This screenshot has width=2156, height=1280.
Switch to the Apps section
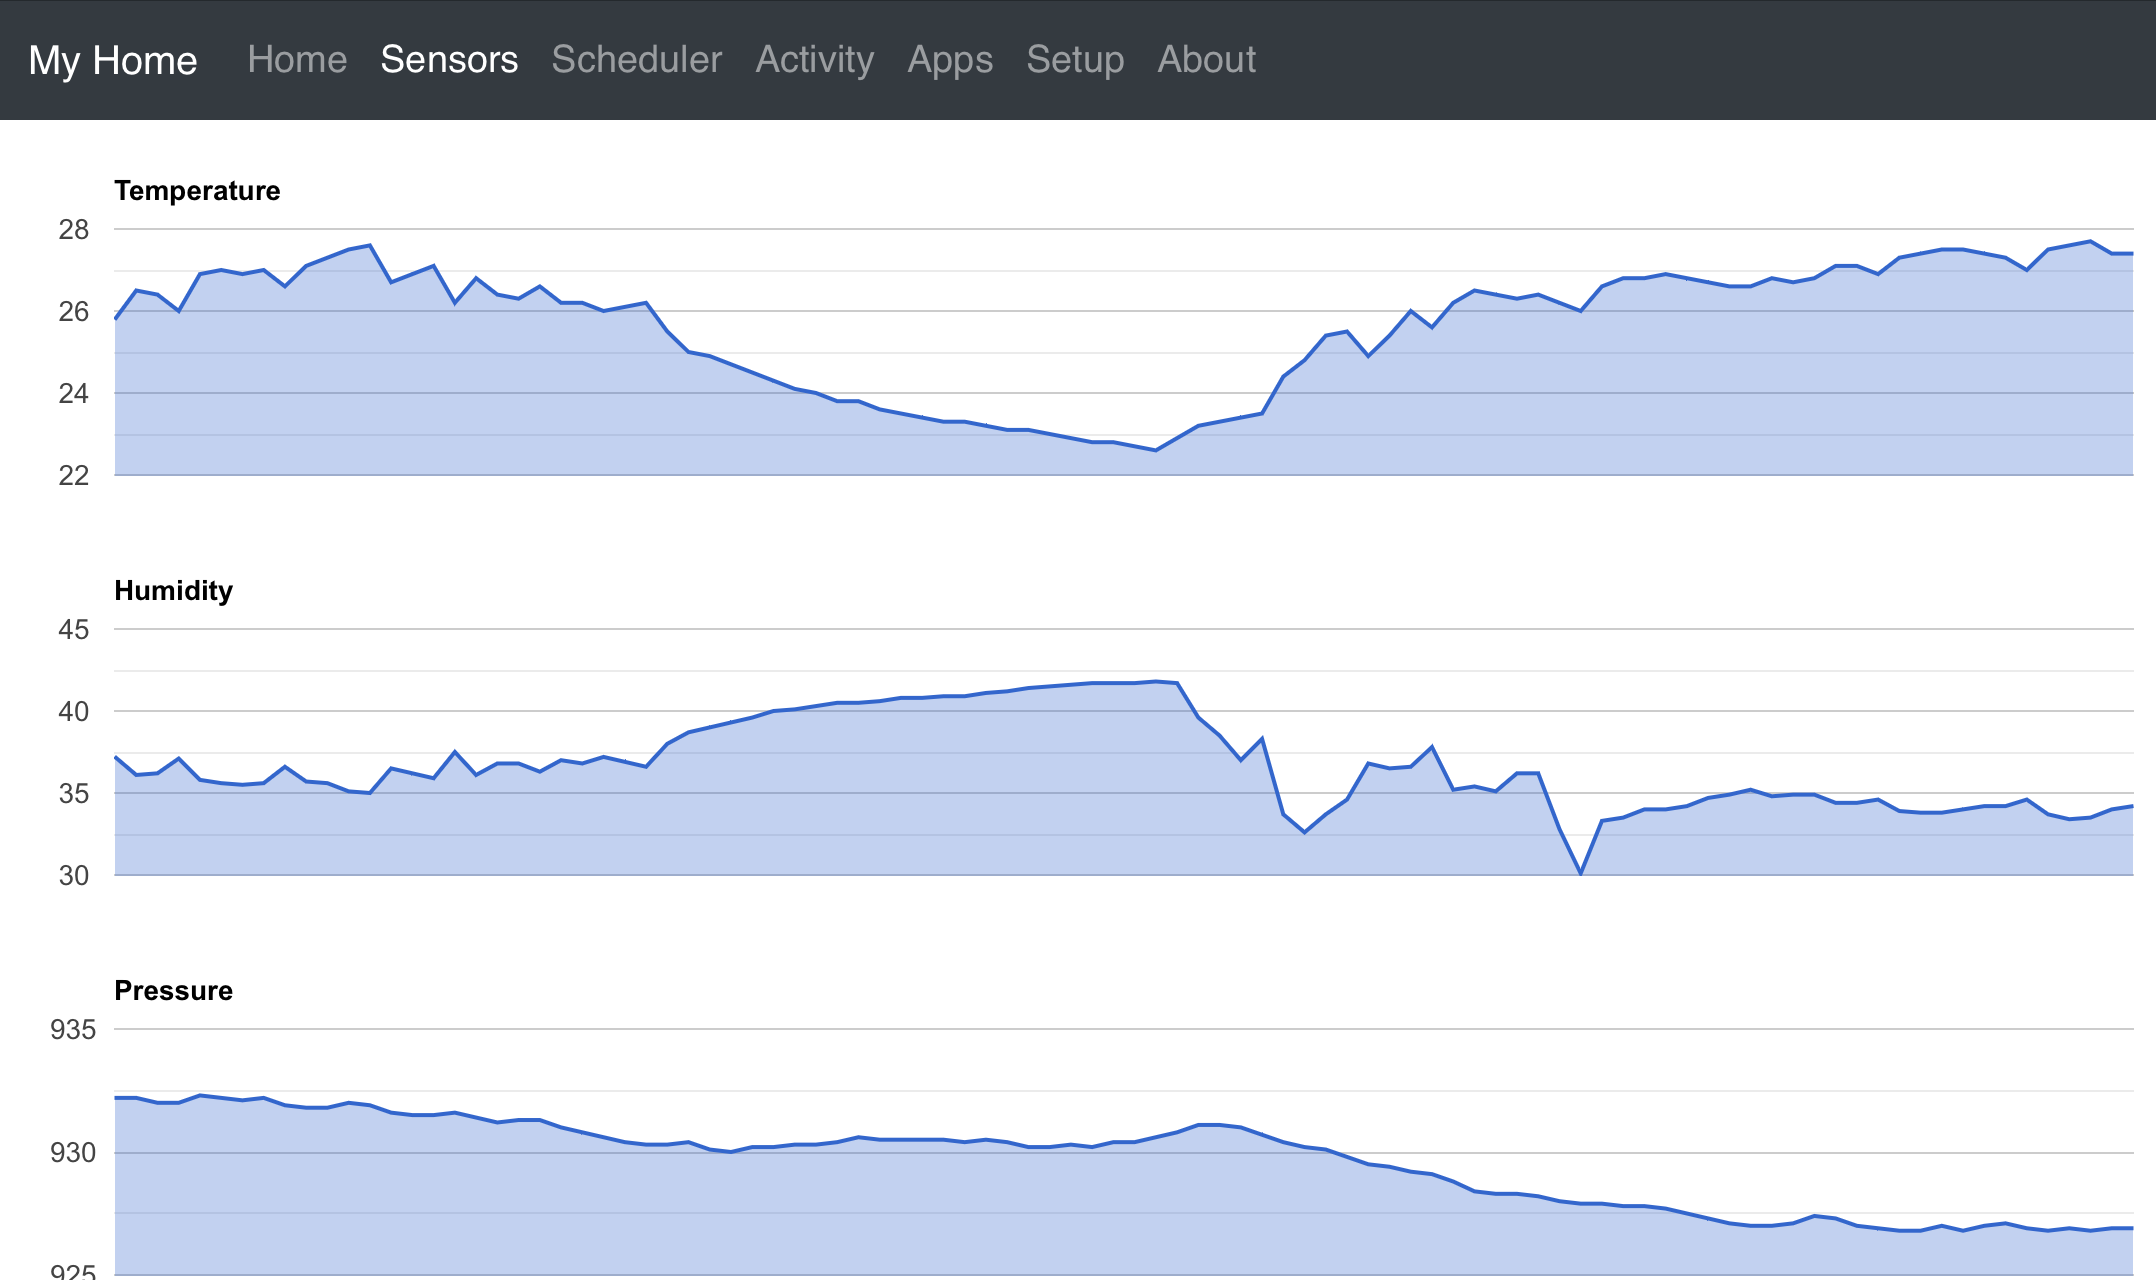pyautogui.click(x=950, y=60)
